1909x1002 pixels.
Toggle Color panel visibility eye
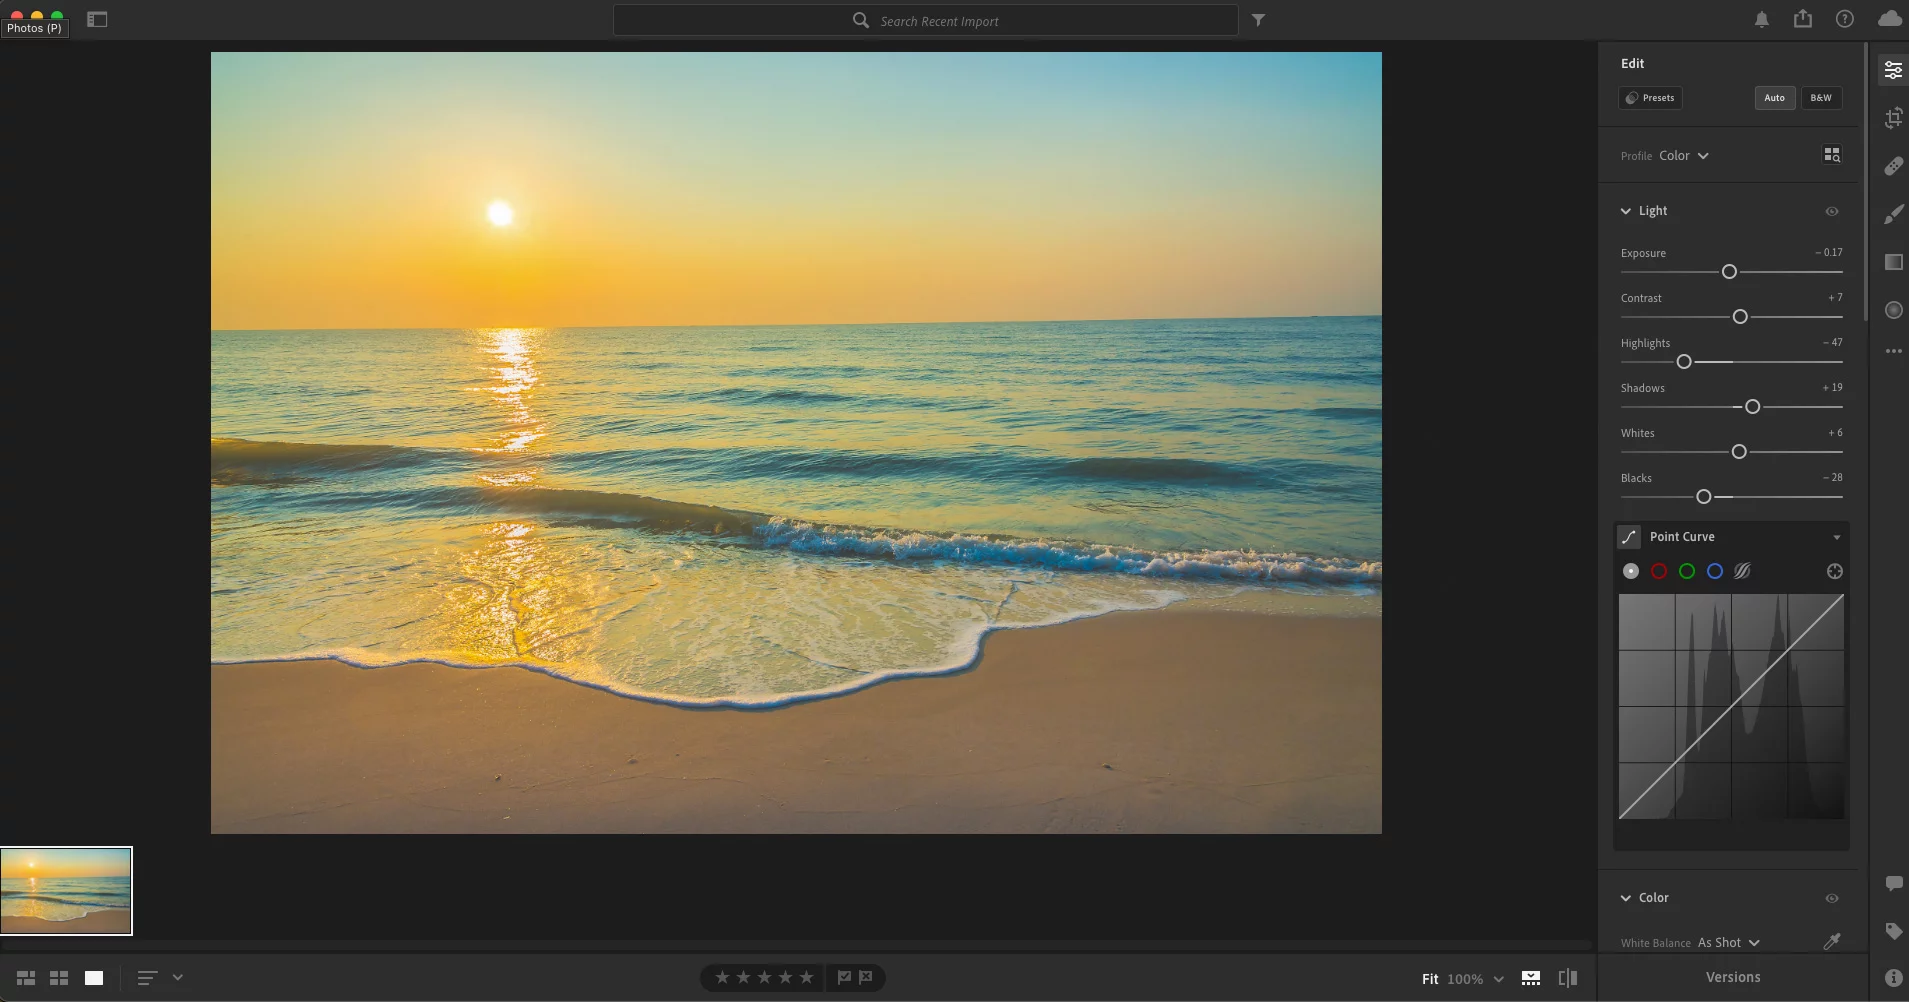click(x=1831, y=898)
